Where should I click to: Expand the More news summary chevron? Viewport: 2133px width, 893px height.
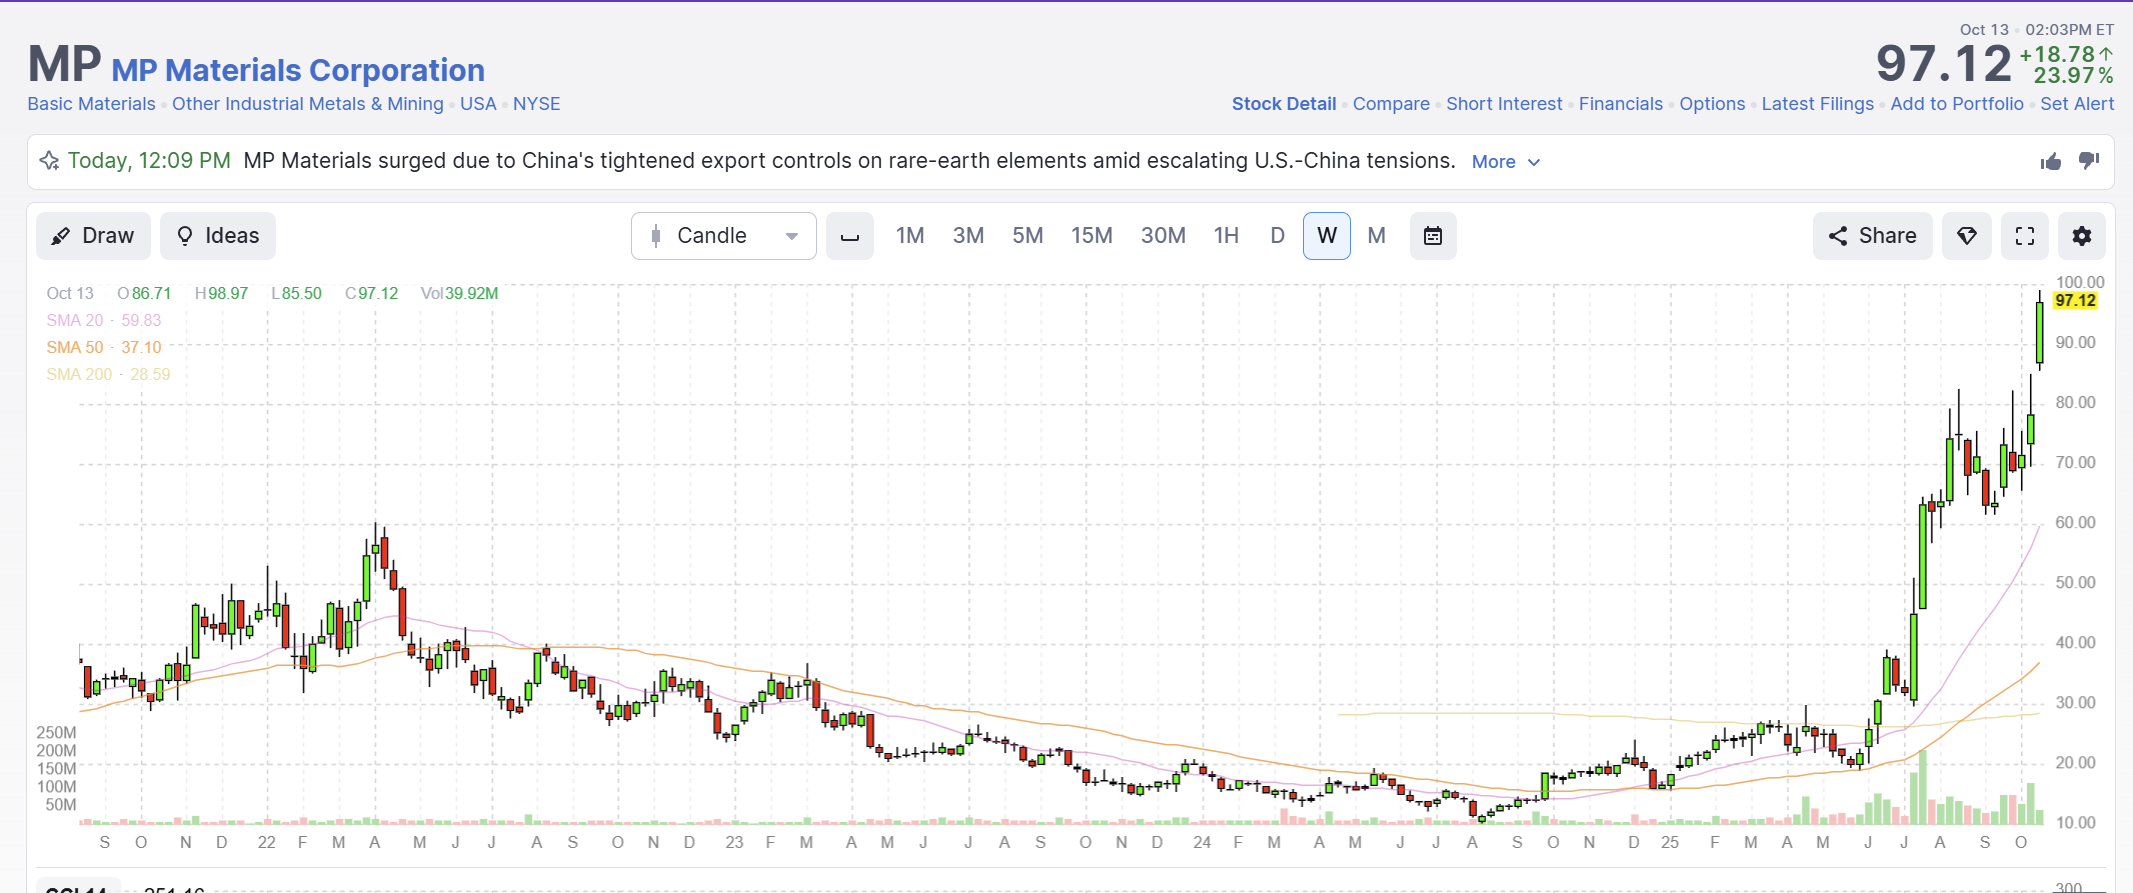tap(1506, 162)
